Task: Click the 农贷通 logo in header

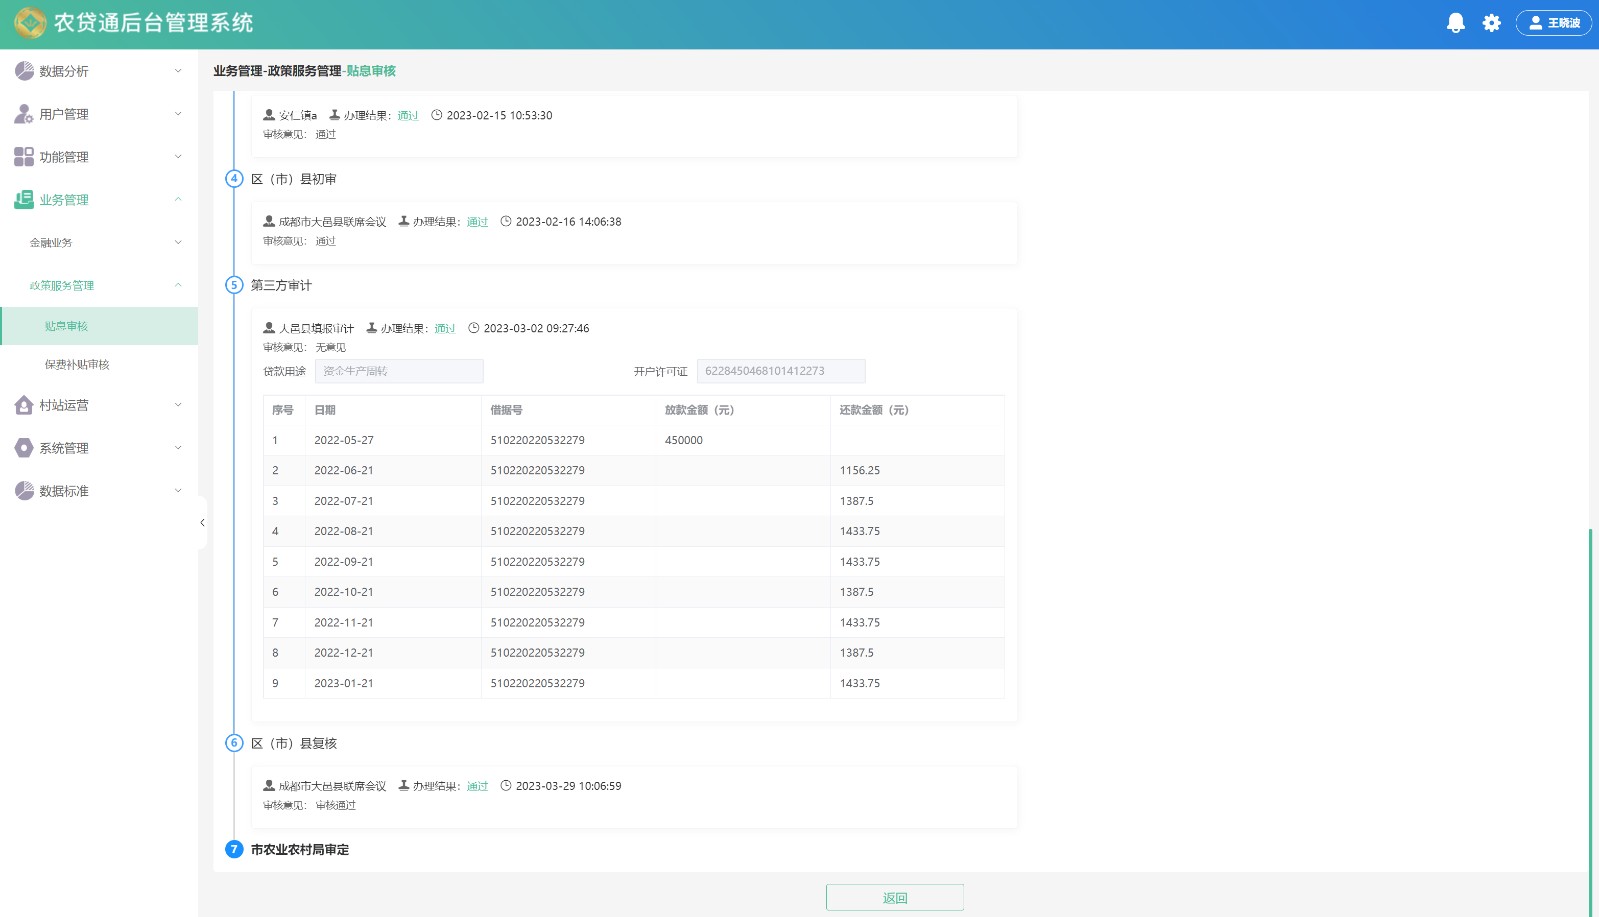Action: tap(30, 23)
